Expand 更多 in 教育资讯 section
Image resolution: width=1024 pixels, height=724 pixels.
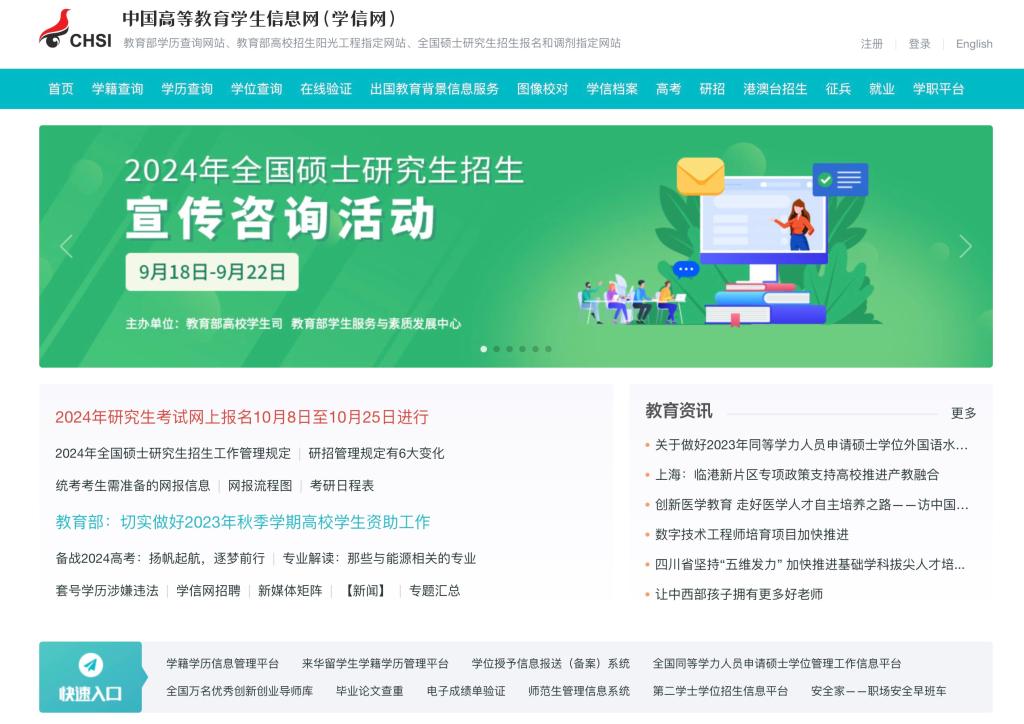tap(963, 413)
